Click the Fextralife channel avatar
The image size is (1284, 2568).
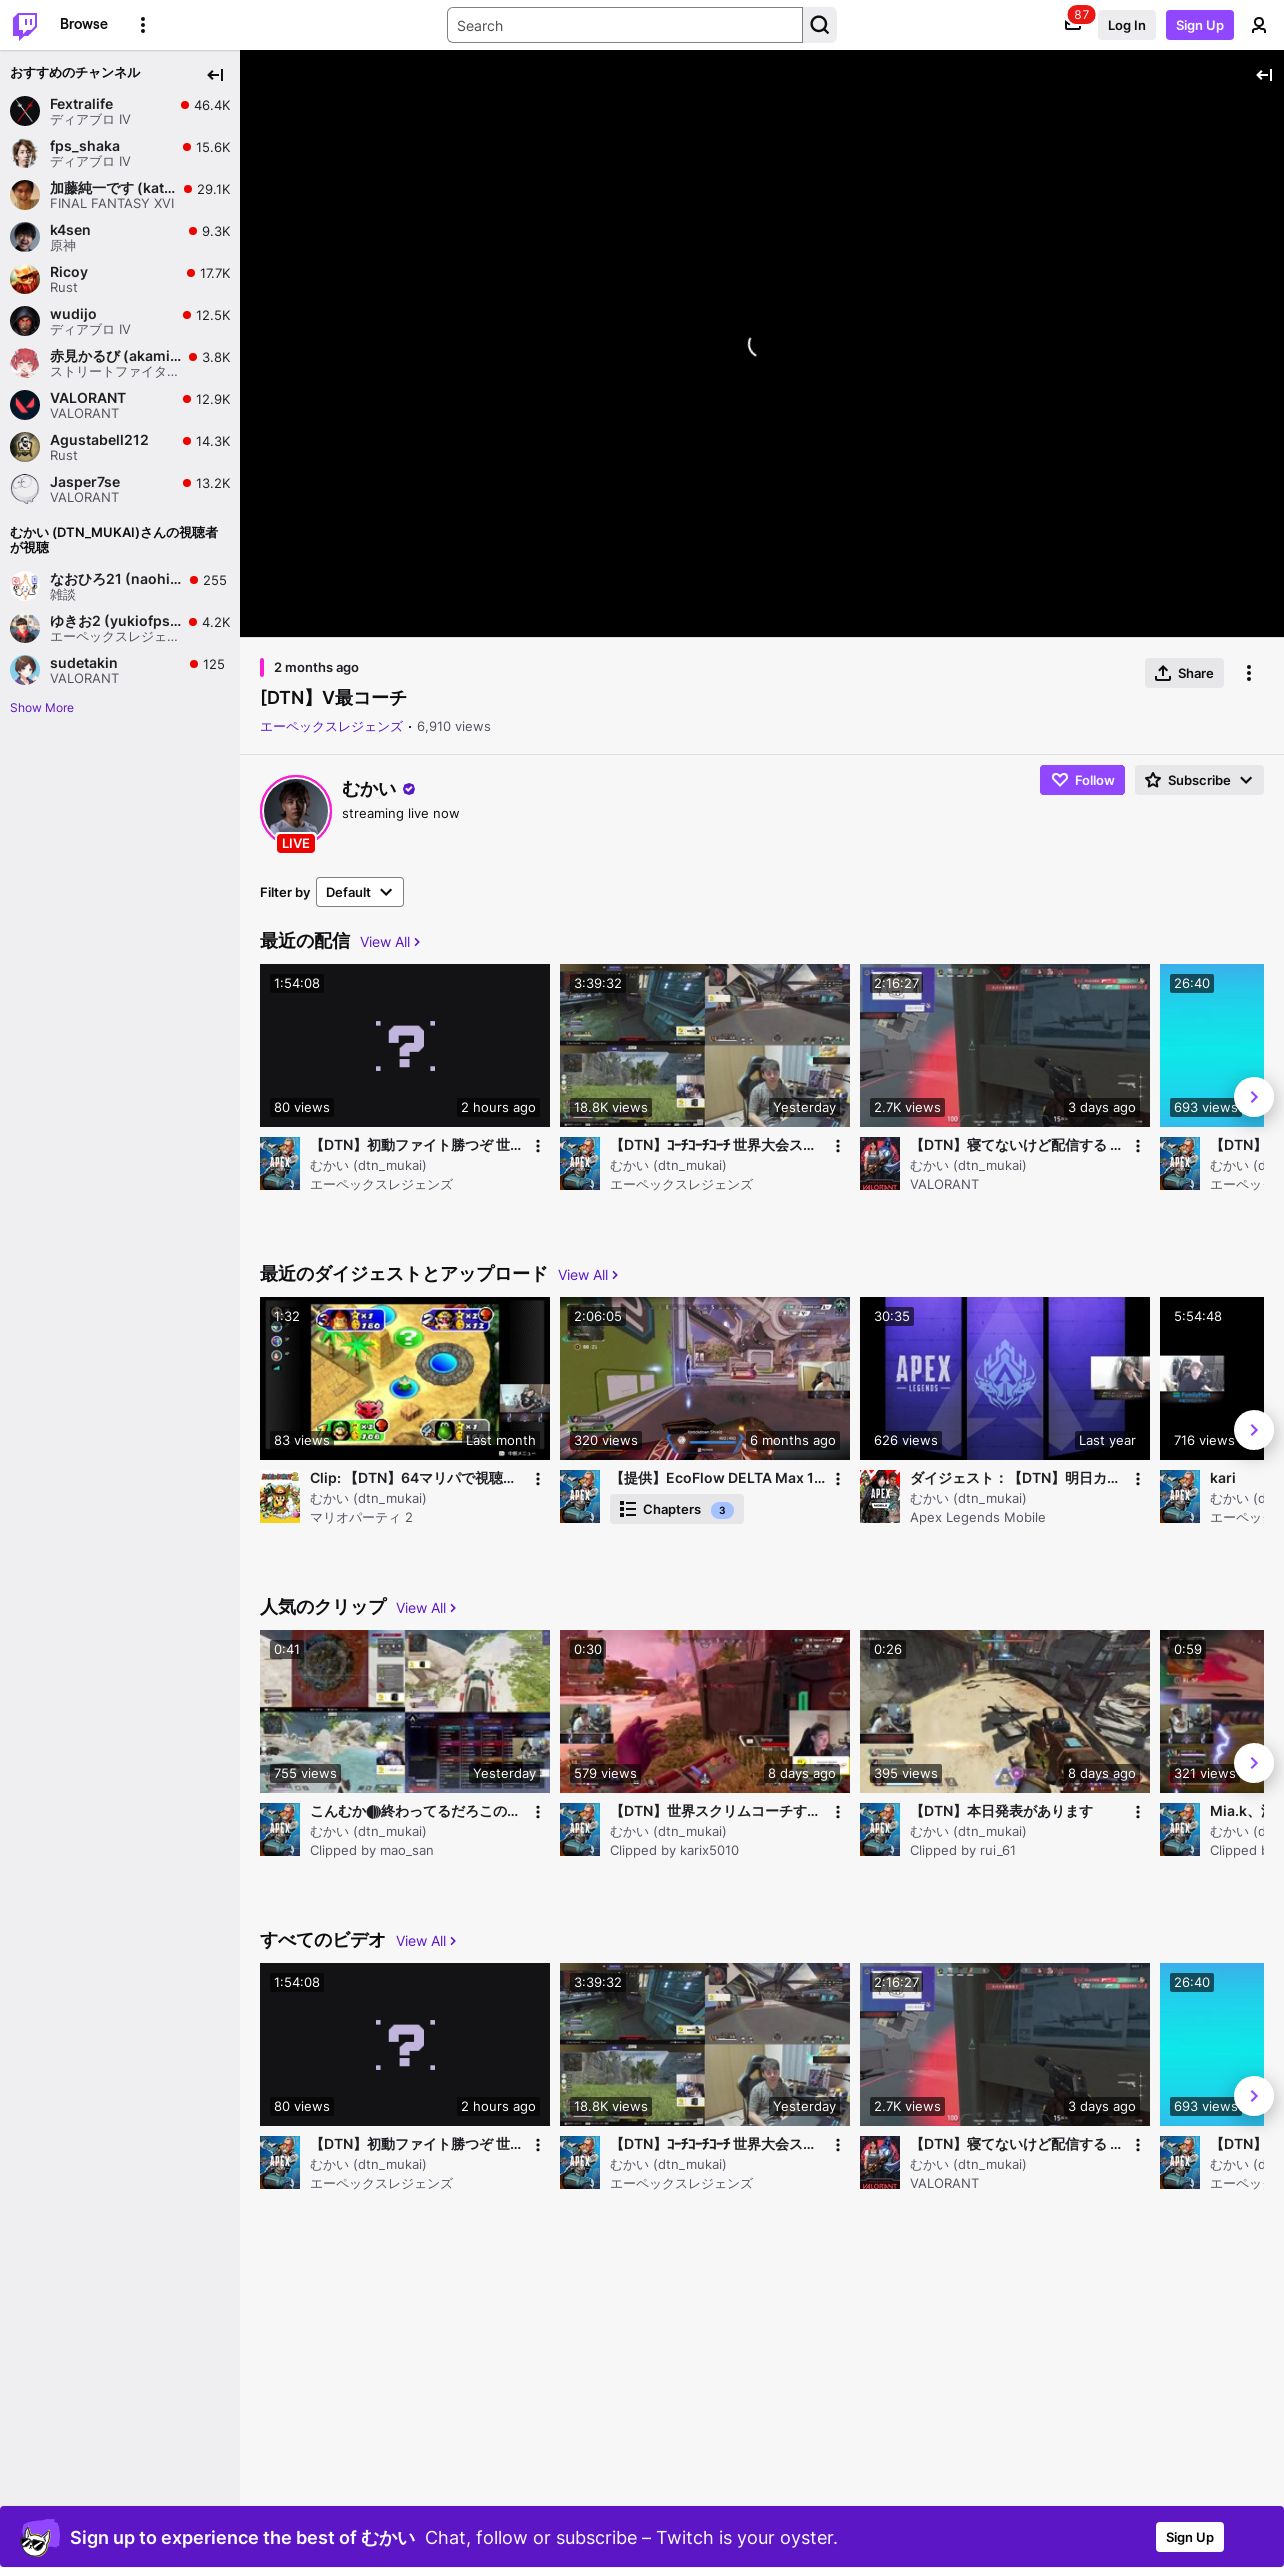(x=25, y=111)
